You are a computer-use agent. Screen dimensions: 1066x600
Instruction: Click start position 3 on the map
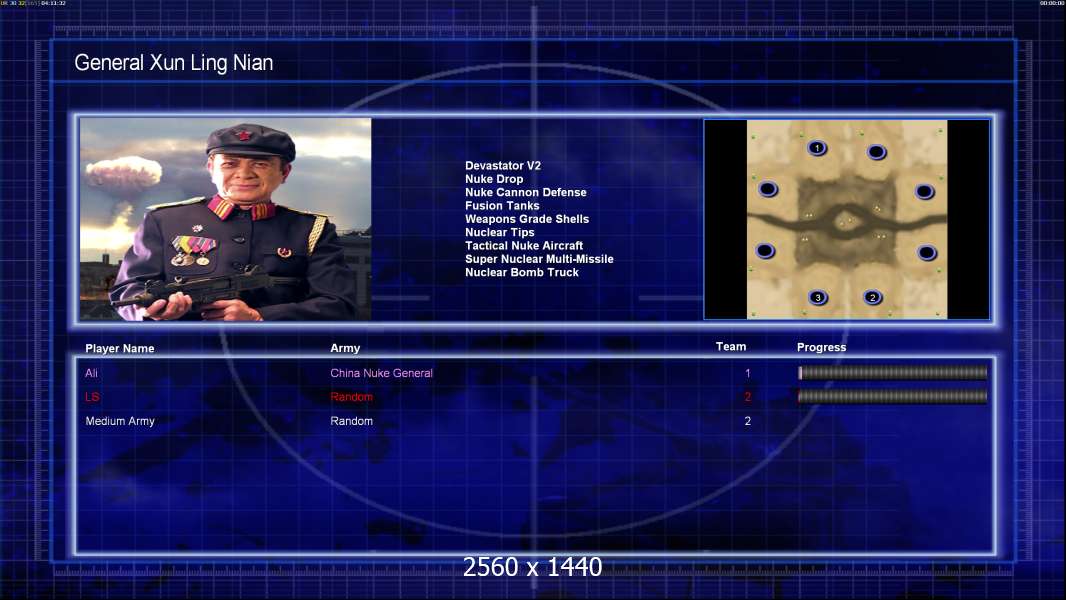pyautogui.click(x=818, y=297)
